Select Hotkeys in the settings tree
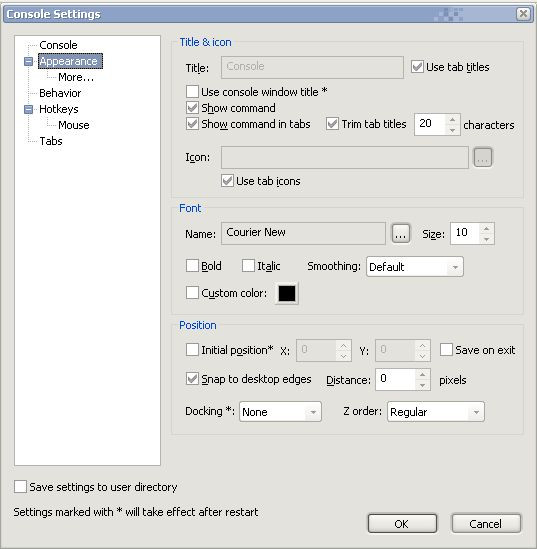This screenshot has width=537, height=549. [58, 109]
